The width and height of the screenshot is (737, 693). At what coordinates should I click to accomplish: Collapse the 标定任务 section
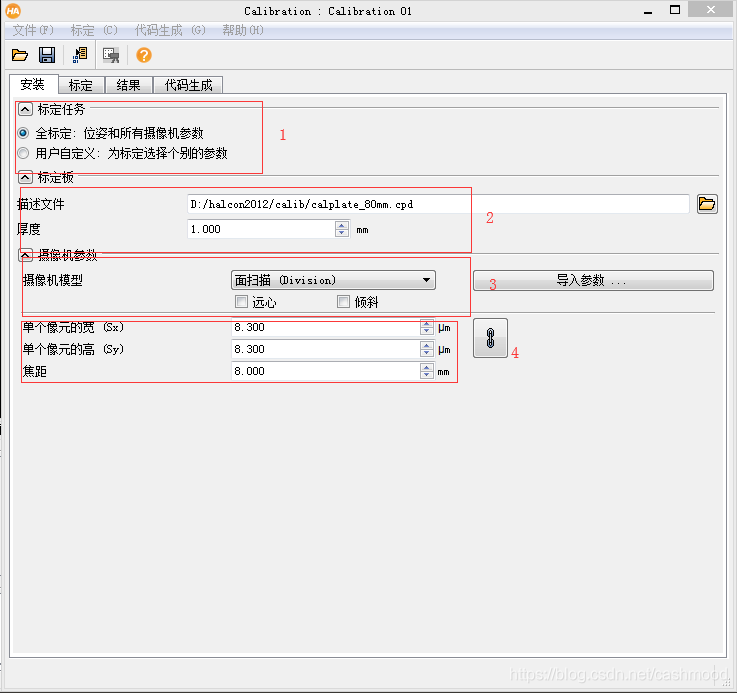click(x=25, y=110)
